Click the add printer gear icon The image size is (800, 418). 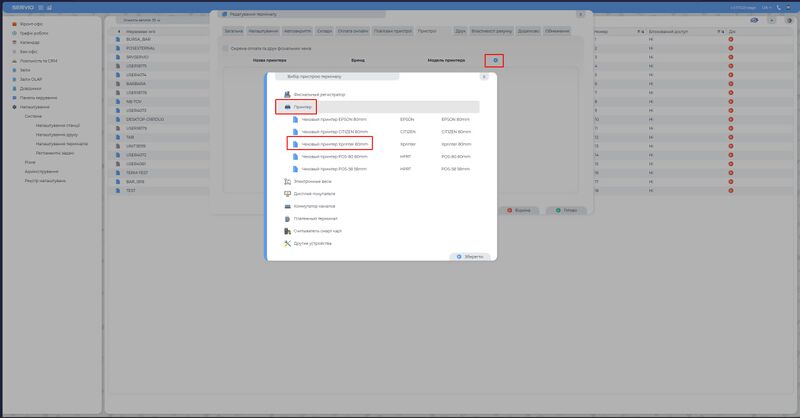(x=495, y=61)
